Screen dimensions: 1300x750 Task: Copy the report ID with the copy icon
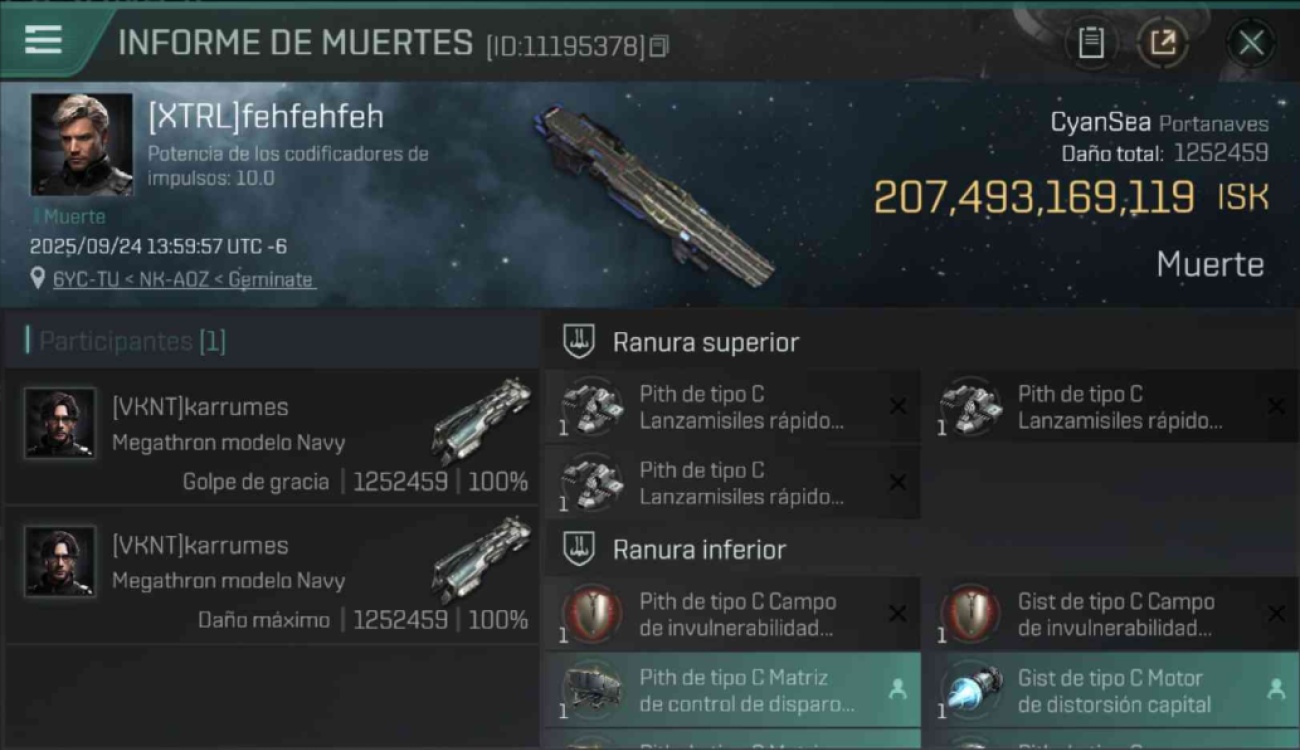point(659,46)
